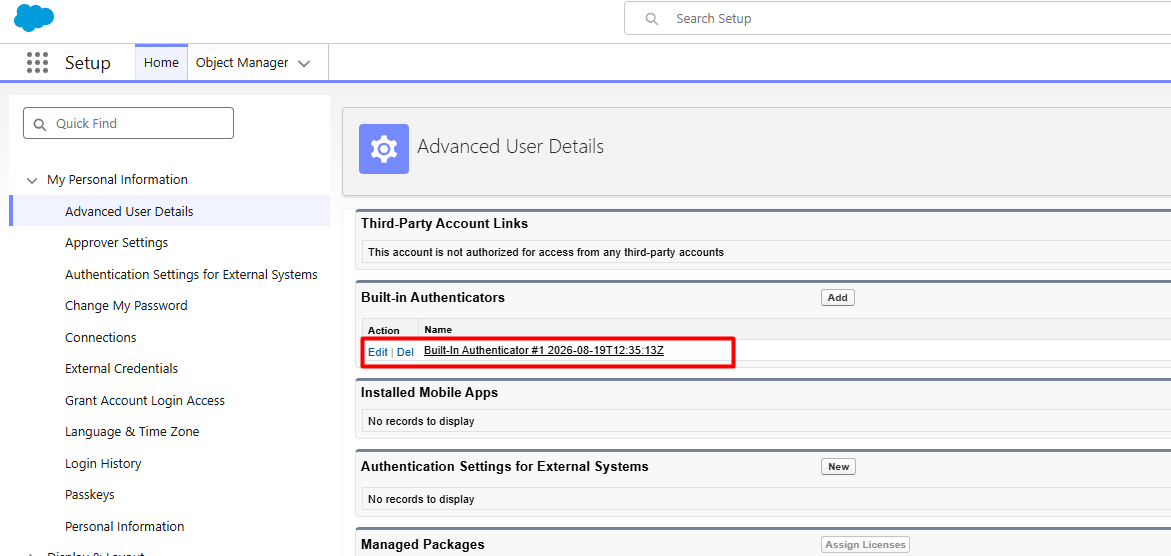Open Language & Time Zone settings

pyautogui.click(x=132, y=432)
